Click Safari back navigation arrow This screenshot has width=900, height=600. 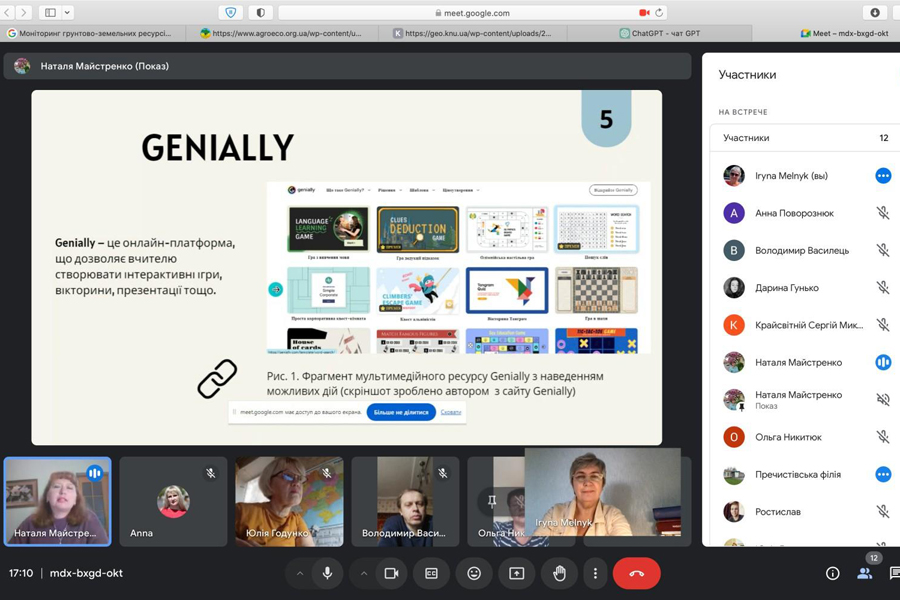tap(7, 12)
